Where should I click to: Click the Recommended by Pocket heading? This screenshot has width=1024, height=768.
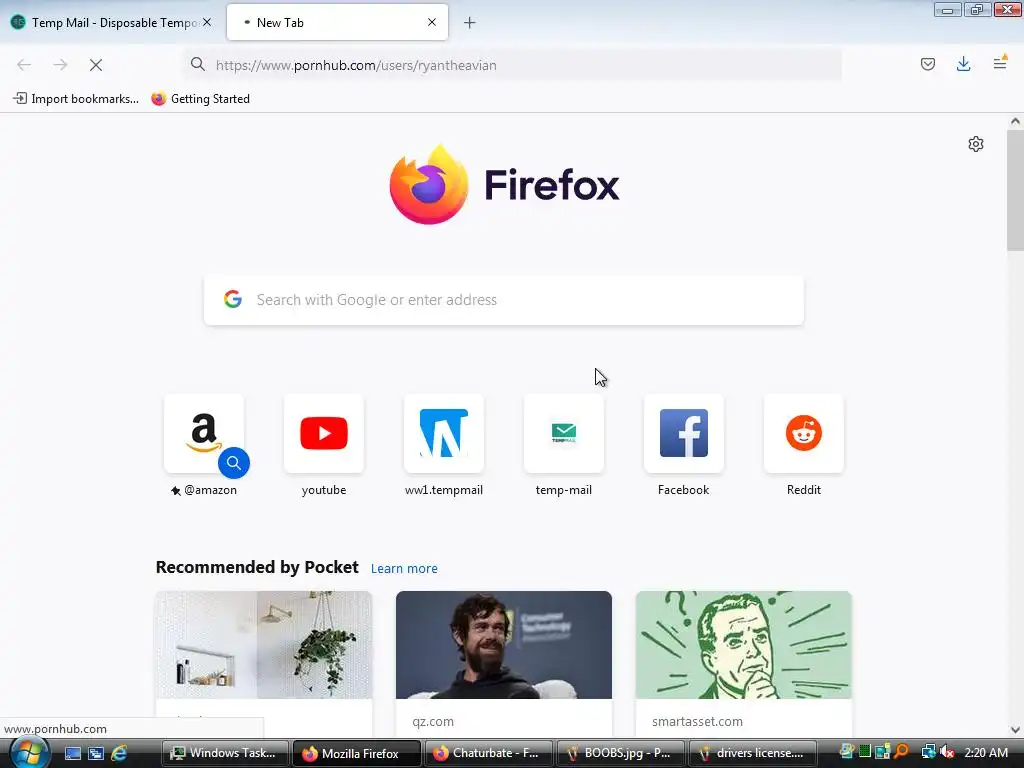point(257,567)
